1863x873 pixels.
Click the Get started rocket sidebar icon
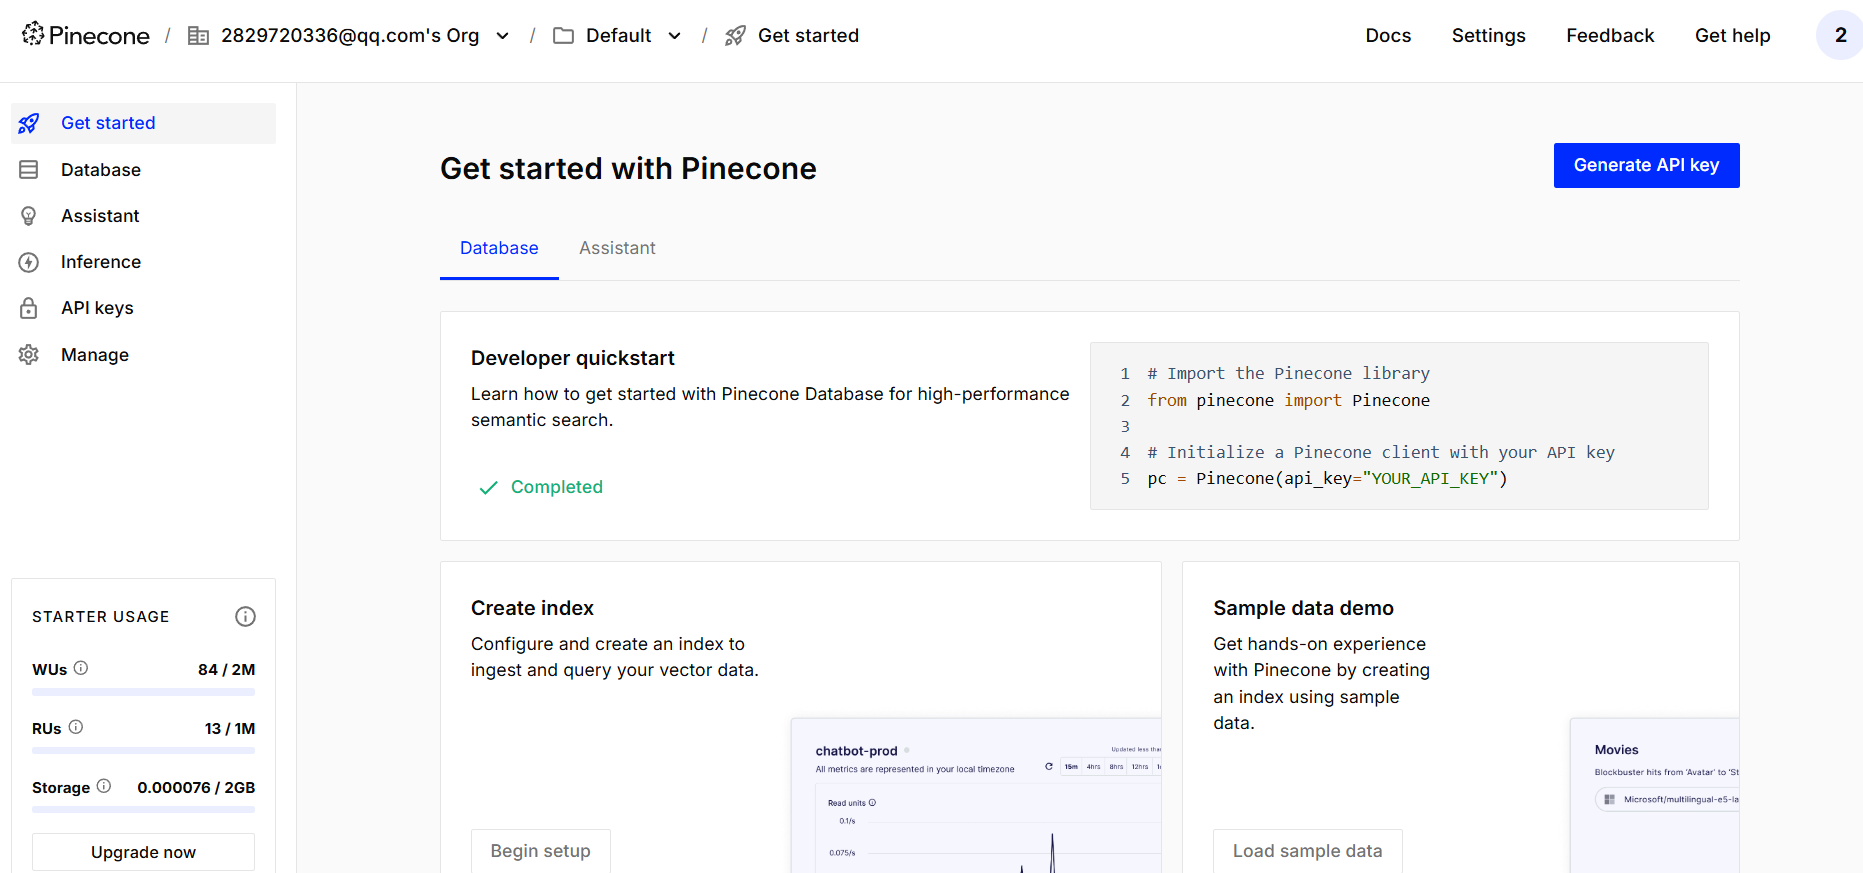pyautogui.click(x=29, y=123)
